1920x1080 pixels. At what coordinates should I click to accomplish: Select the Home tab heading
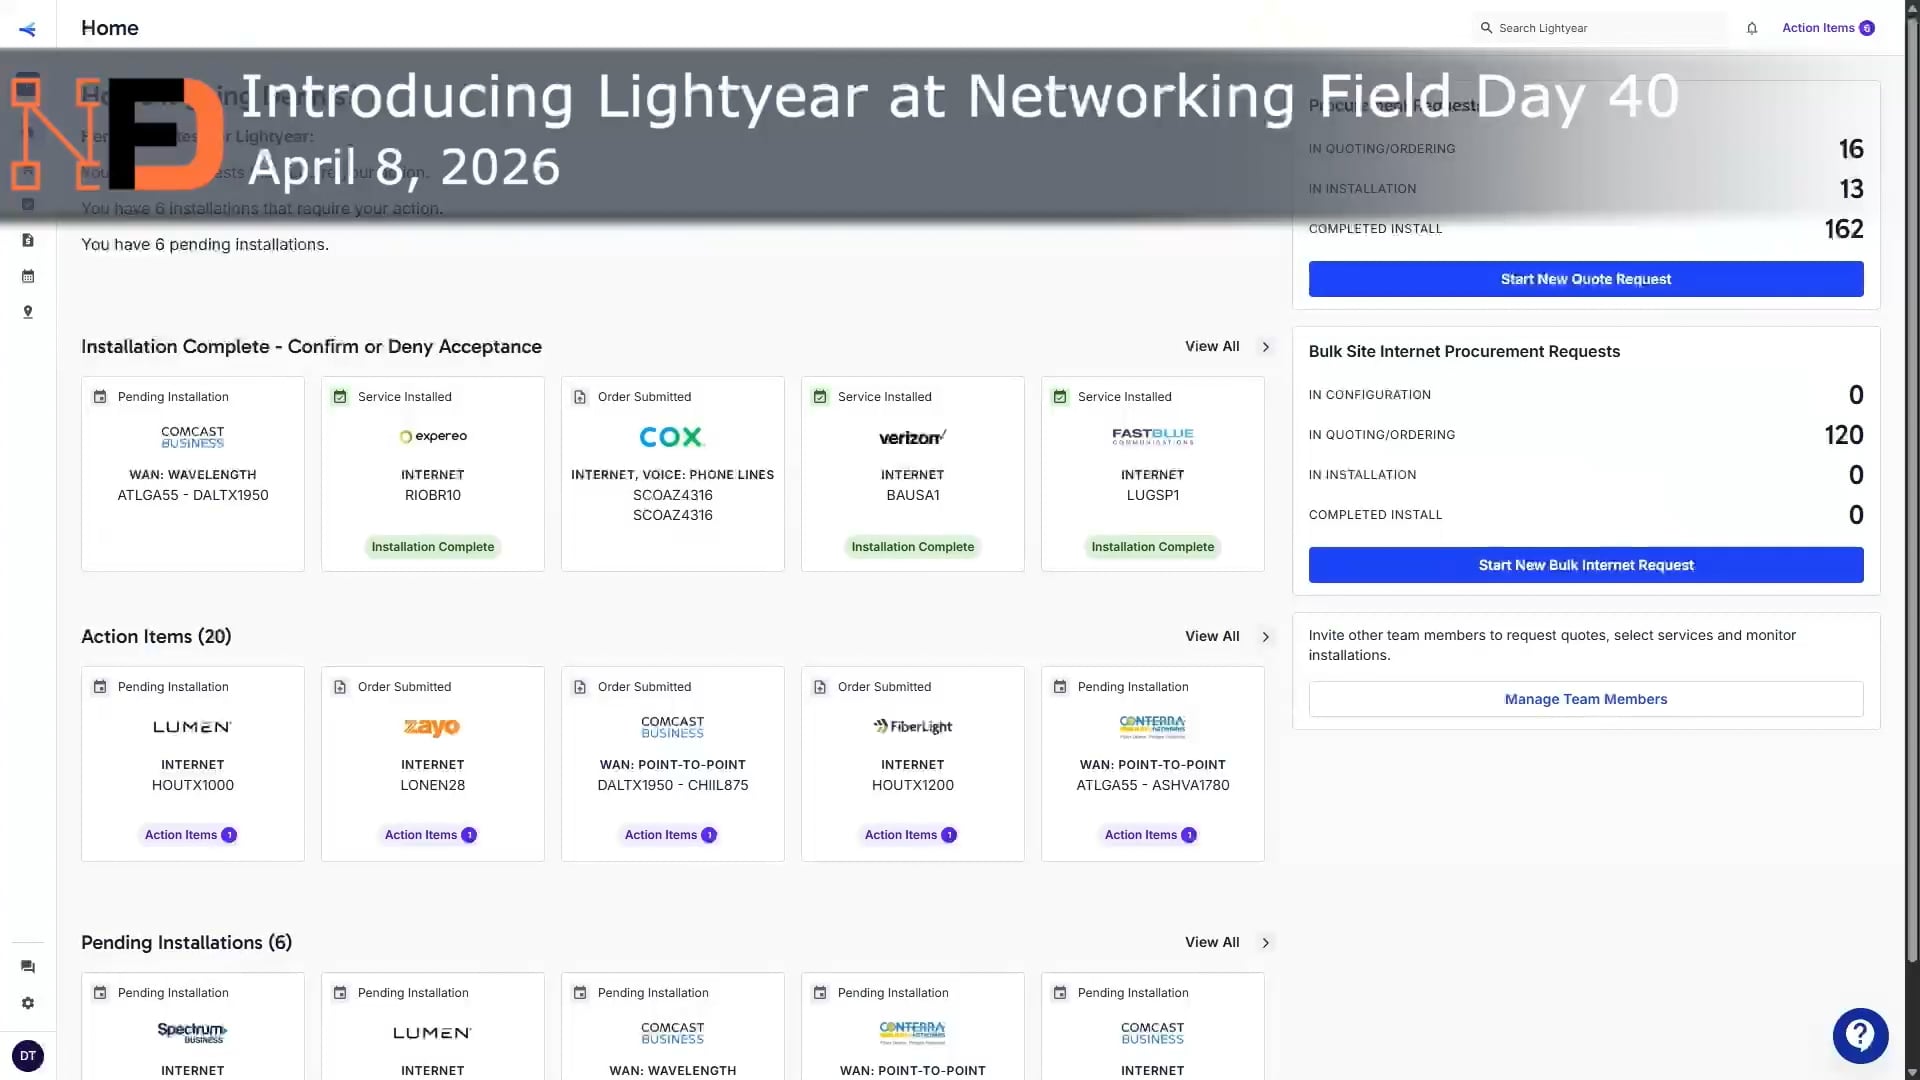tap(109, 28)
